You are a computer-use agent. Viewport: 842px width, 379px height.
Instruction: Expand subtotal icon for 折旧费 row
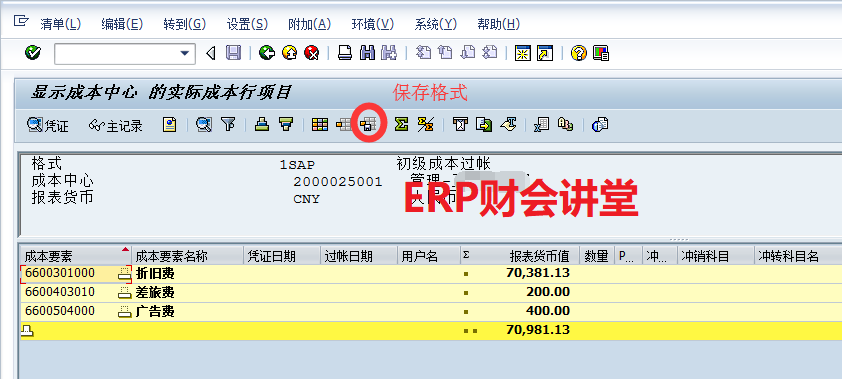125,274
